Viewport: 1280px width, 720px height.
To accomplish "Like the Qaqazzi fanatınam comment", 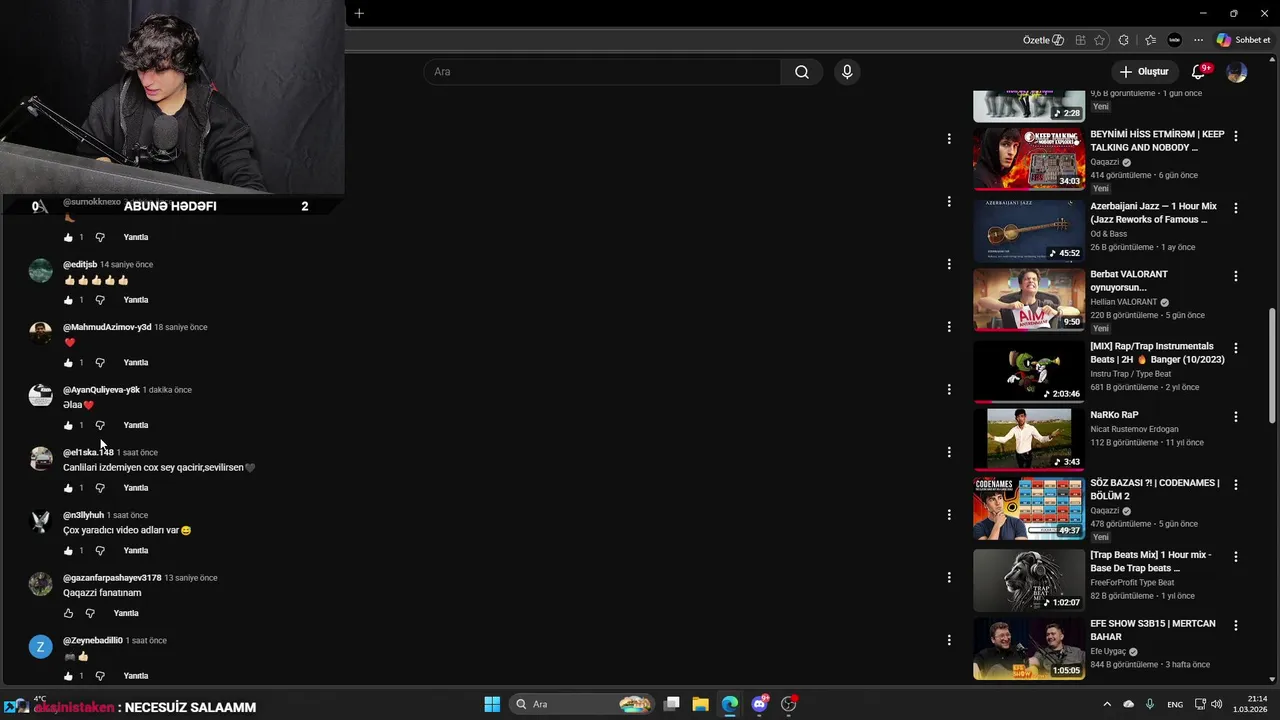I will click(x=68, y=613).
